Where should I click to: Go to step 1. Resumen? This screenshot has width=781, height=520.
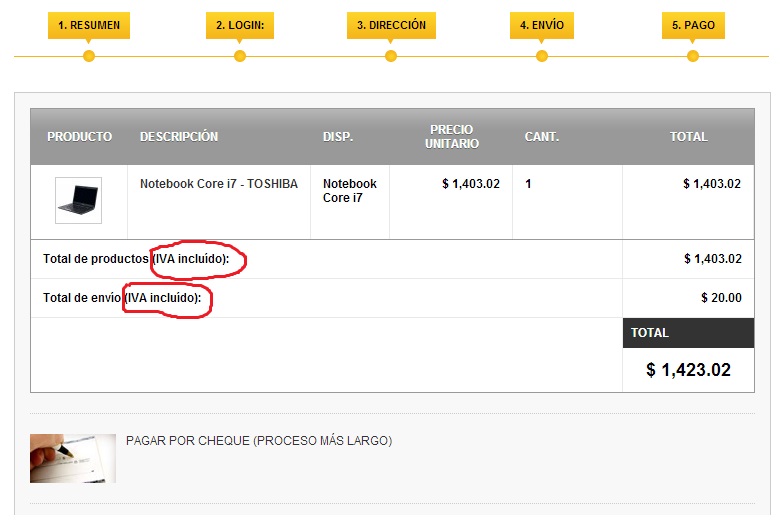click(x=89, y=25)
